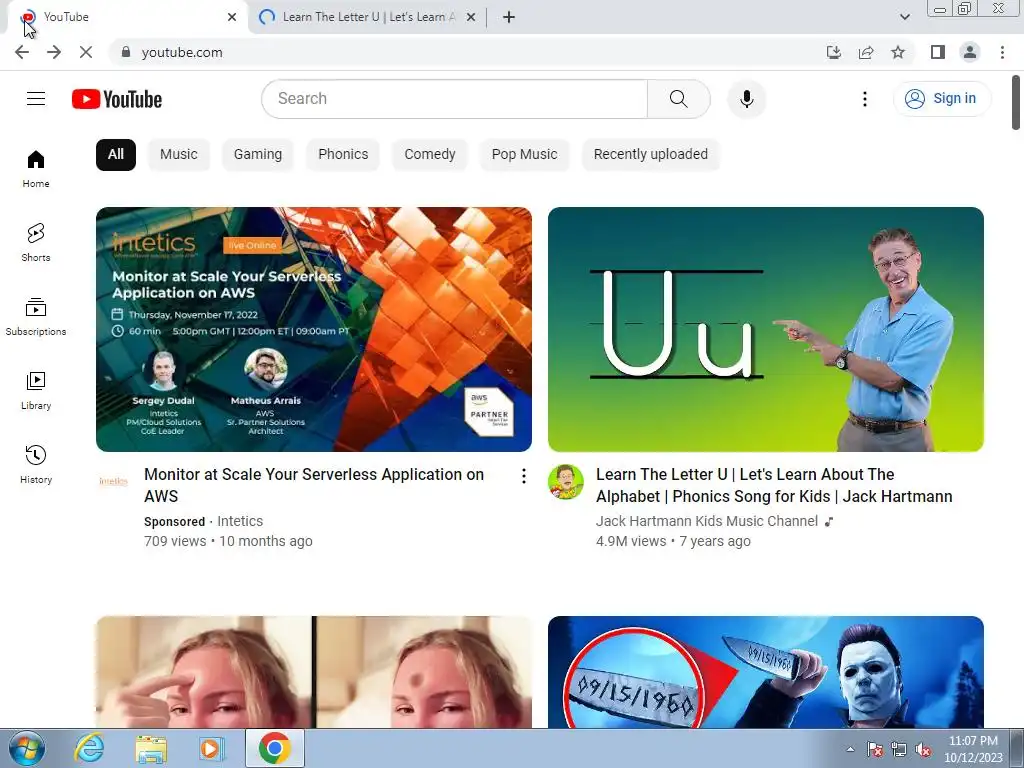
Task: Start voice search with the microphone
Action: 746,99
